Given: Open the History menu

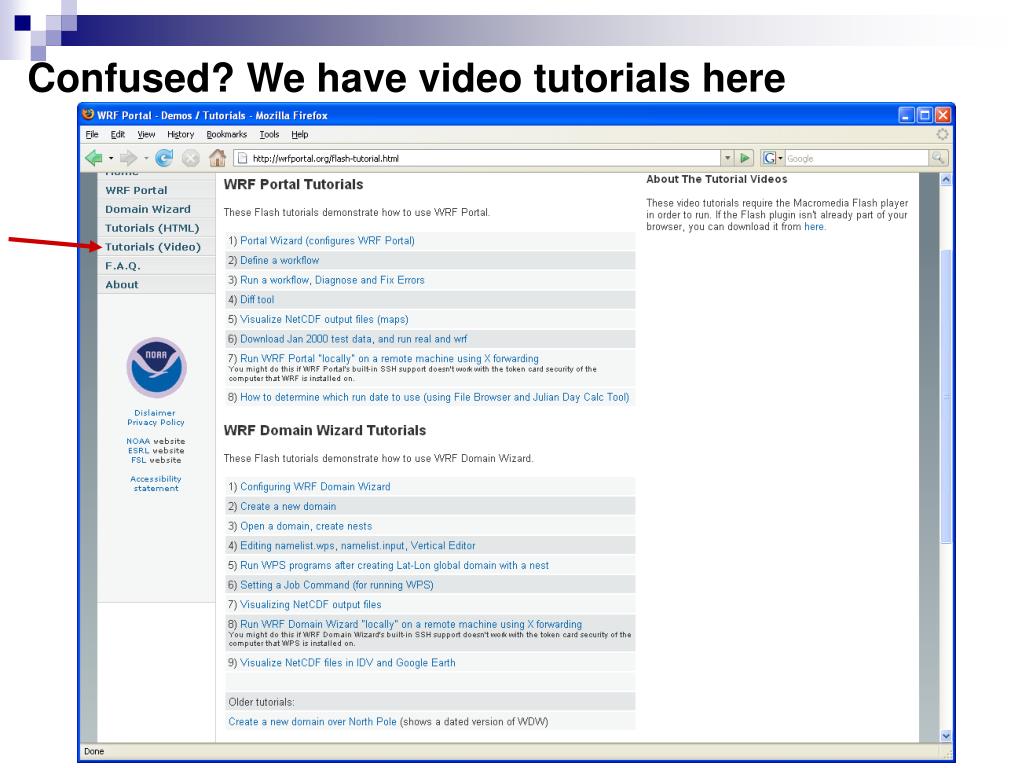Looking at the screenshot, I should click(180, 135).
